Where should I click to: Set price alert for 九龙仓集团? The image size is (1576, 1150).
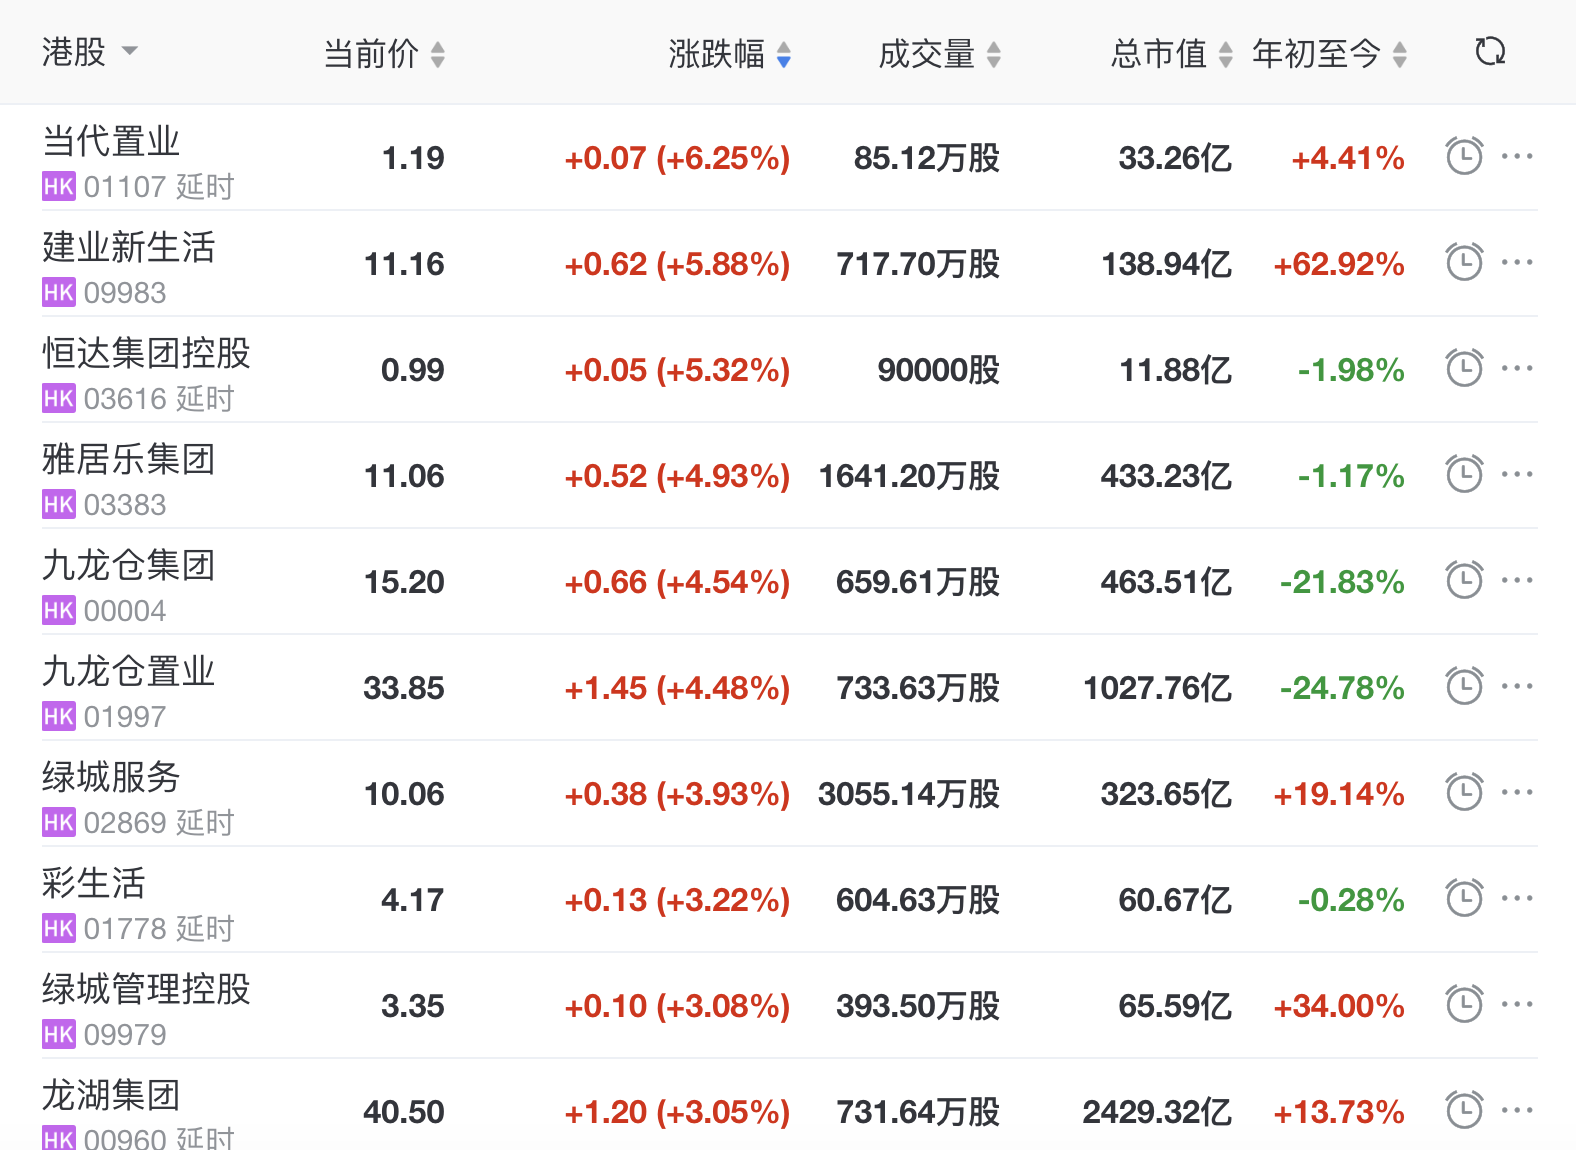pyautogui.click(x=1464, y=581)
